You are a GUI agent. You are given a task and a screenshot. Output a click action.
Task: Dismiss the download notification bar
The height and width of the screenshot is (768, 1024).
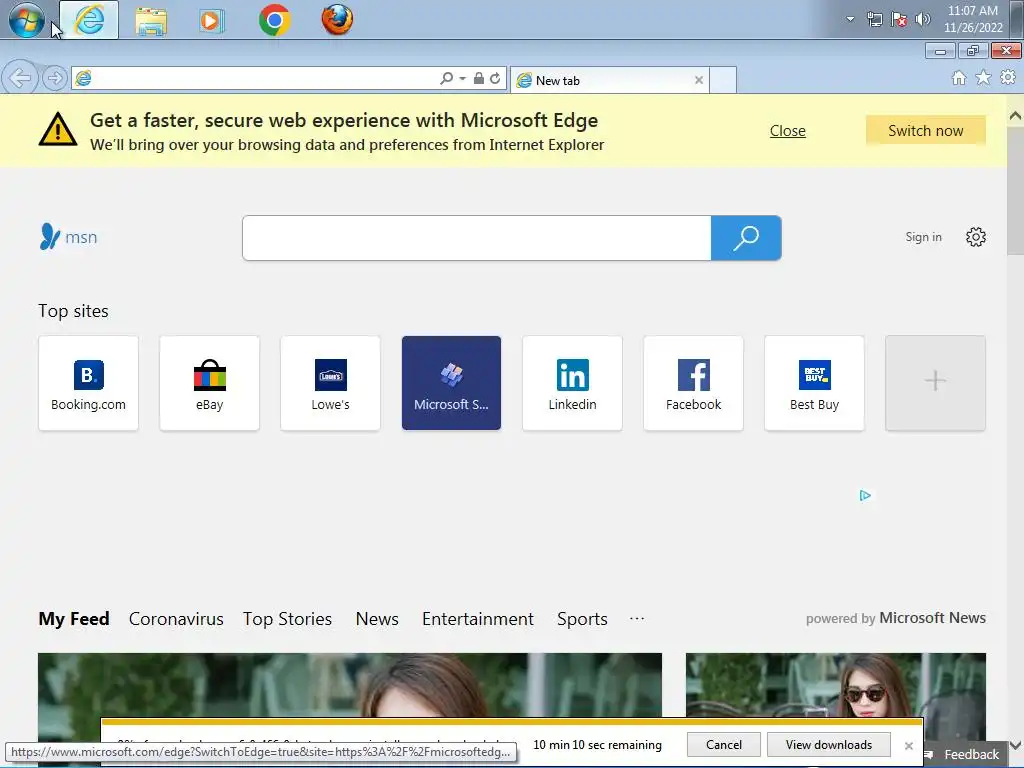(908, 746)
